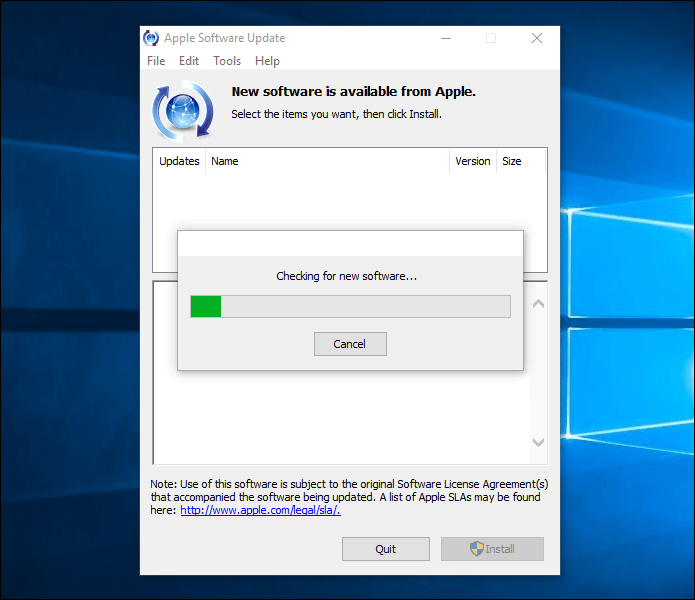Open the Help menu
Viewport: 695px width, 600px height.
(267, 61)
